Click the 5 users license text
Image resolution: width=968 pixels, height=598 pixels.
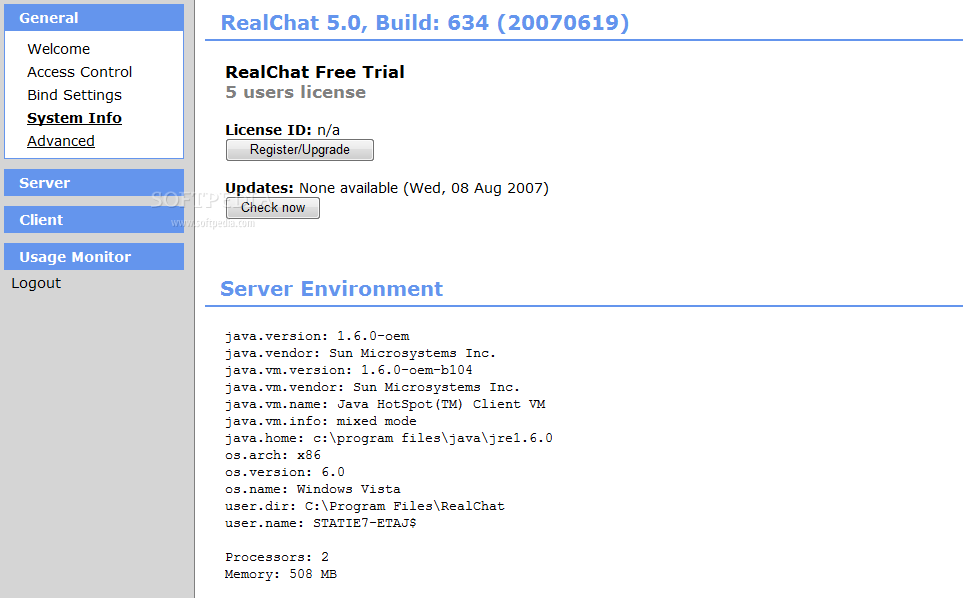coord(296,93)
